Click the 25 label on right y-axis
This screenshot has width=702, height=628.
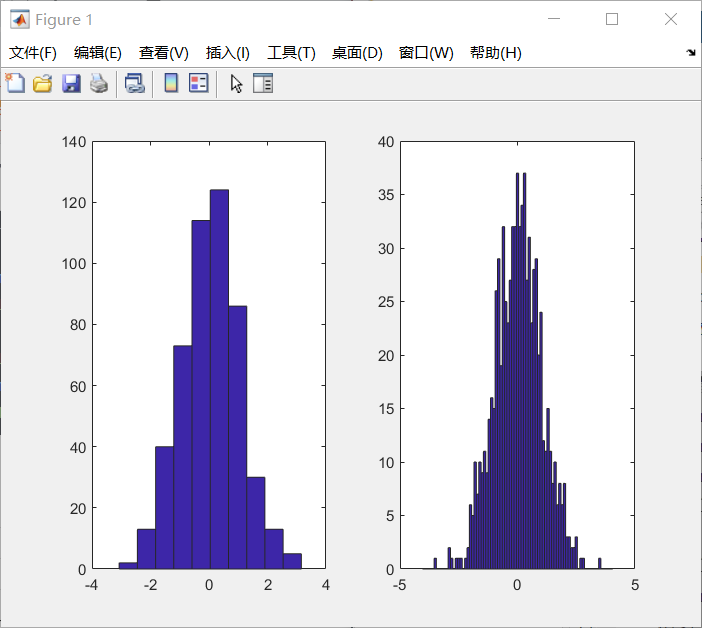(x=386, y=302)
